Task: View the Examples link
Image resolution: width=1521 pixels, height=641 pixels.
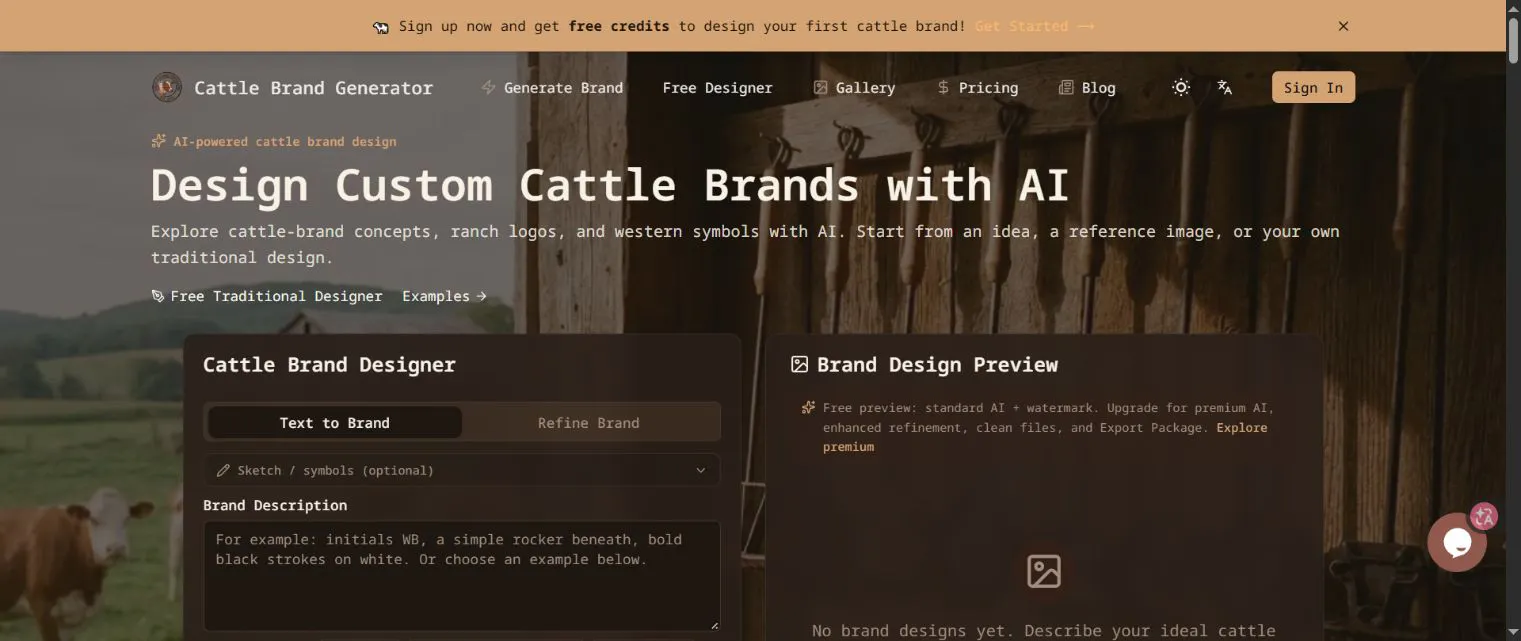Action: tap(444, 296)
